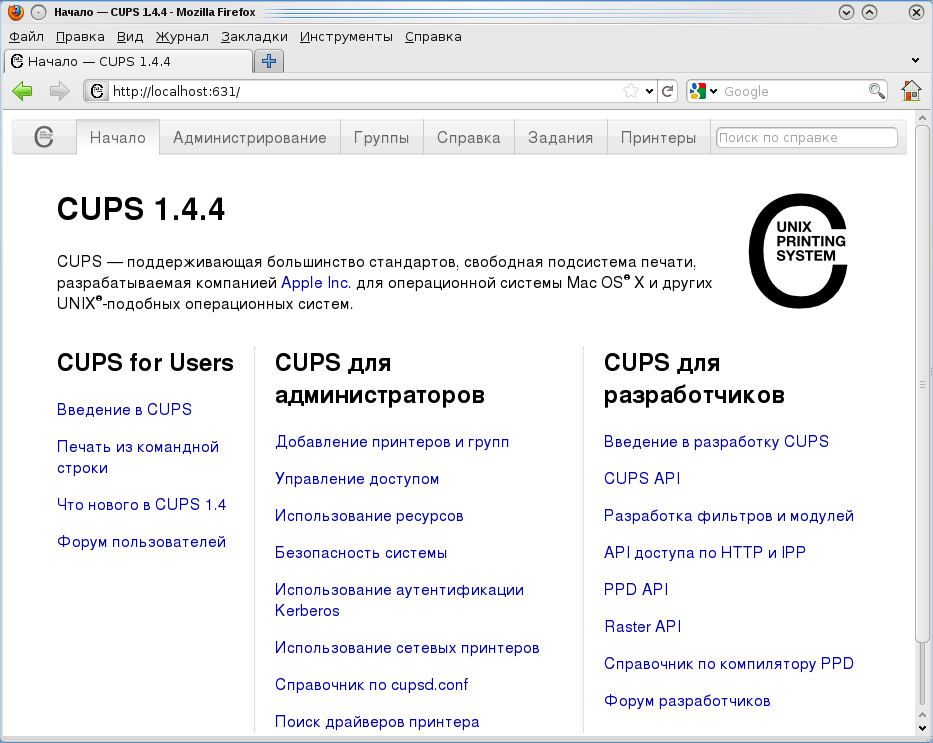Image resolution: width=933 pixels, height=743 pixels.
Task: Follow the Управление доступом link
Action: (x=357, y=479)
